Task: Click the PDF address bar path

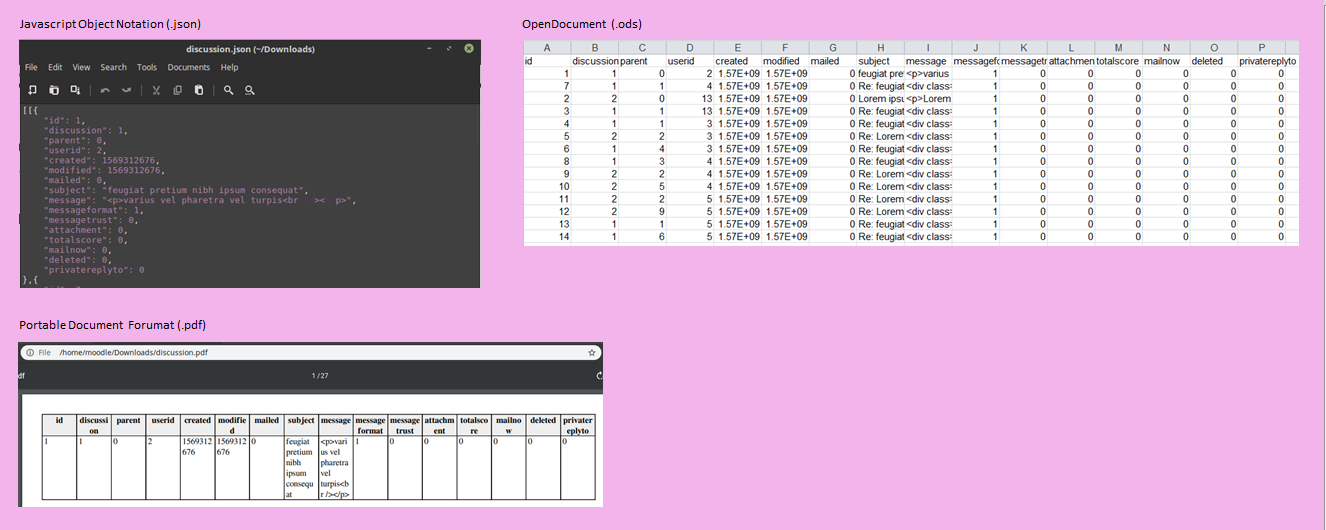Action: pyautogui.click(x=133, y=352)
